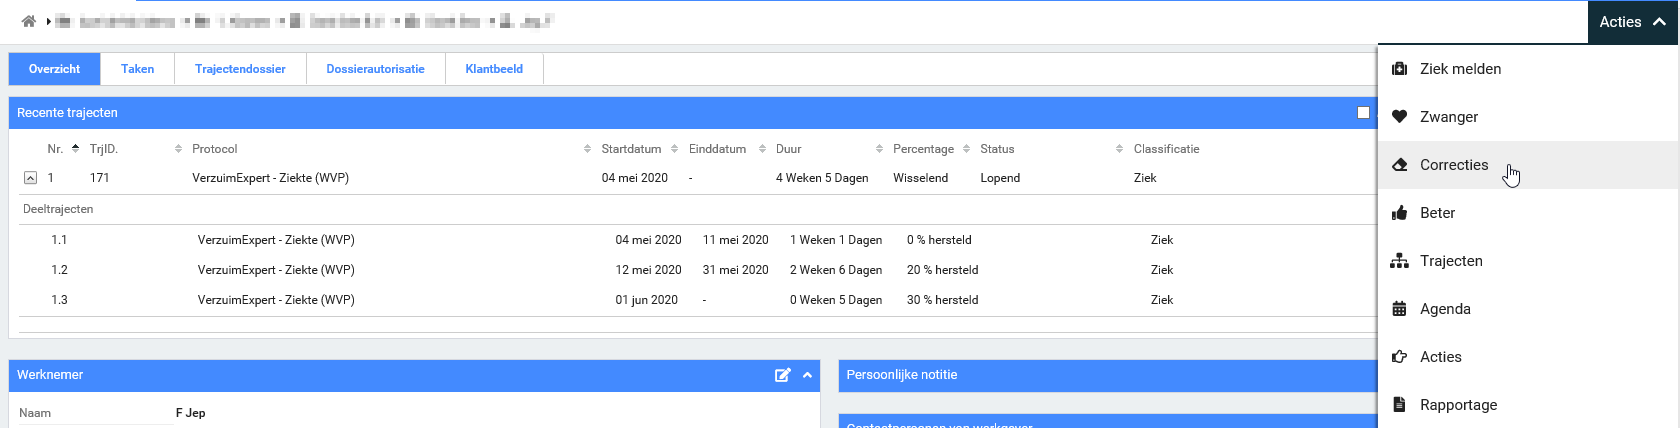Collapse trajectory row 1 sub-trajectories

[x=30, y=178]
